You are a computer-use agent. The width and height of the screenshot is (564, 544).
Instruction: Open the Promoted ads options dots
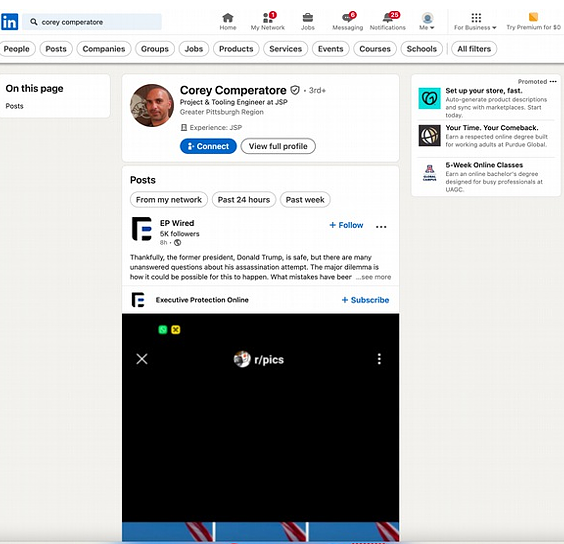tap(553, 81)
